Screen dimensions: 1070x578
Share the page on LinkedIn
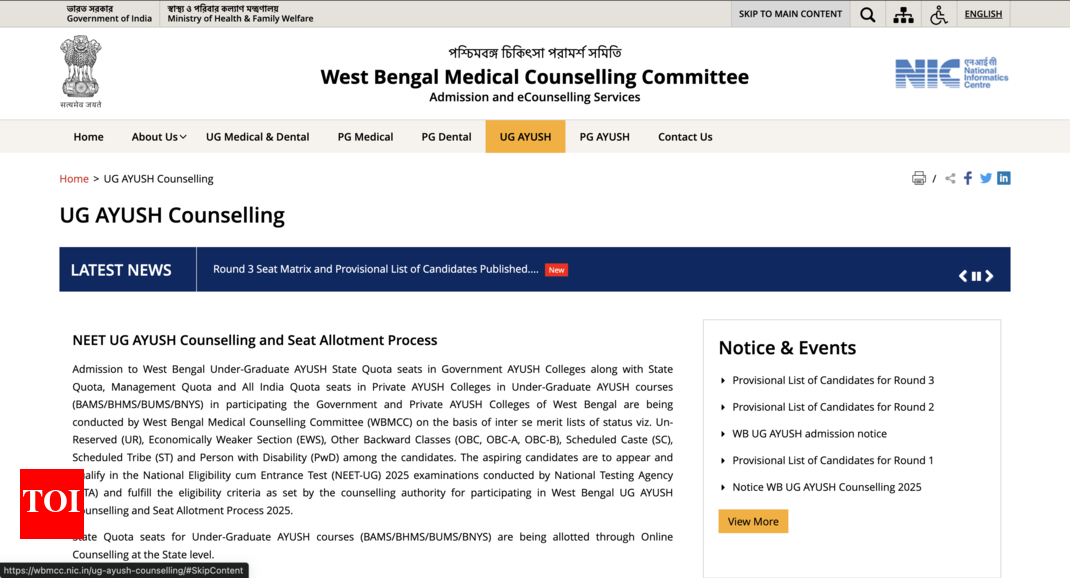click(x=1004, y=177)
